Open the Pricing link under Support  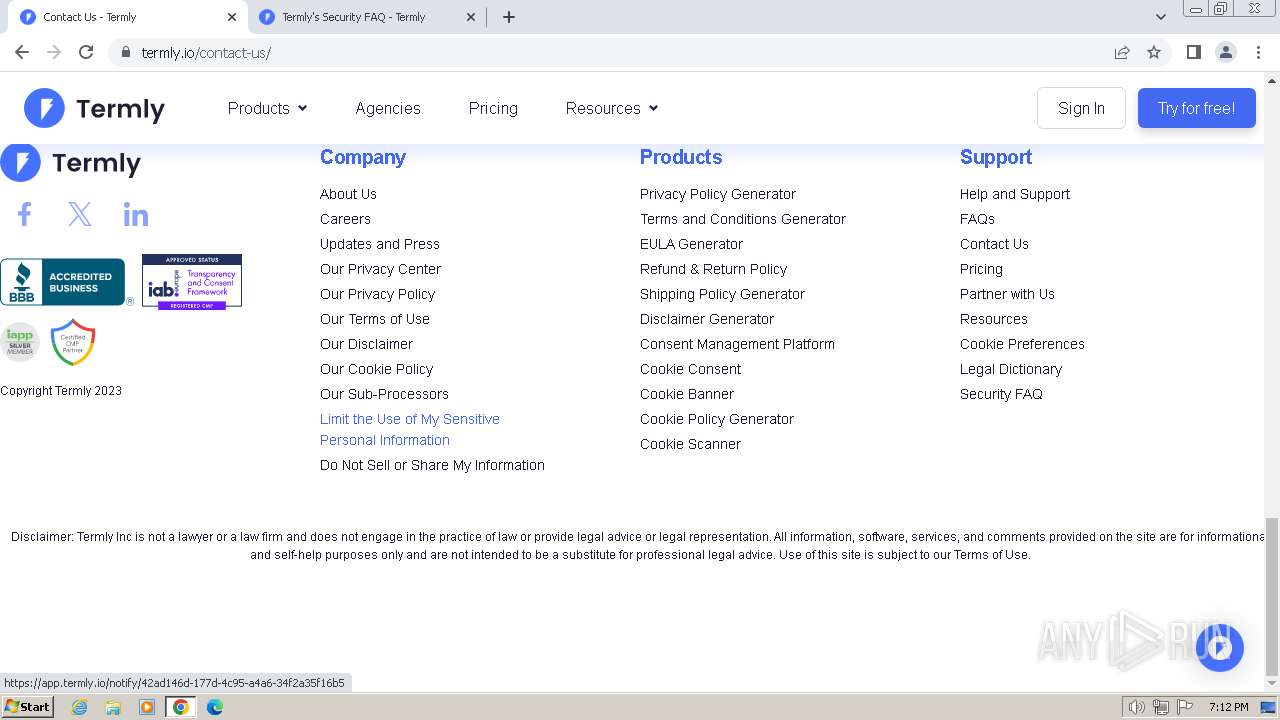coord(981,269)
